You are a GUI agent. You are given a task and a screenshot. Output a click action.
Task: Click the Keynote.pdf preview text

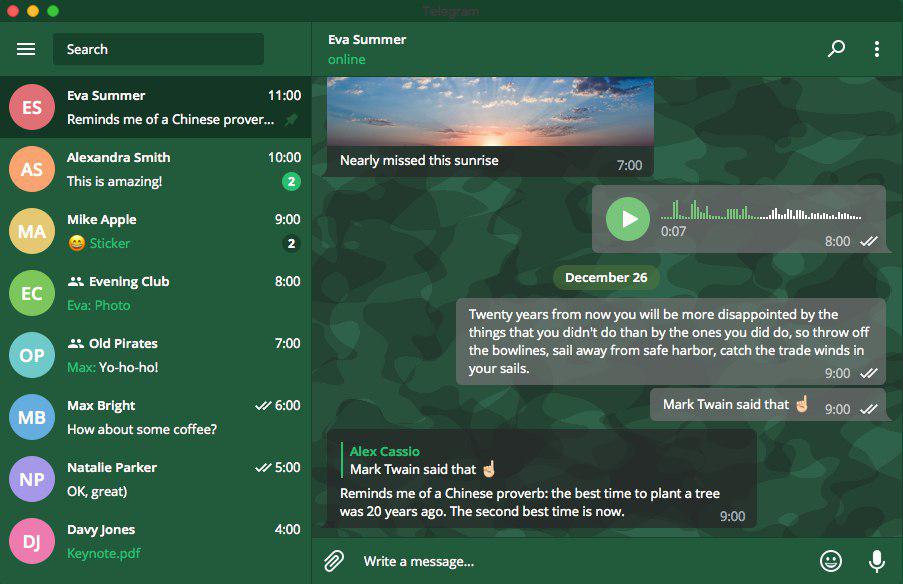coord(104,553)
